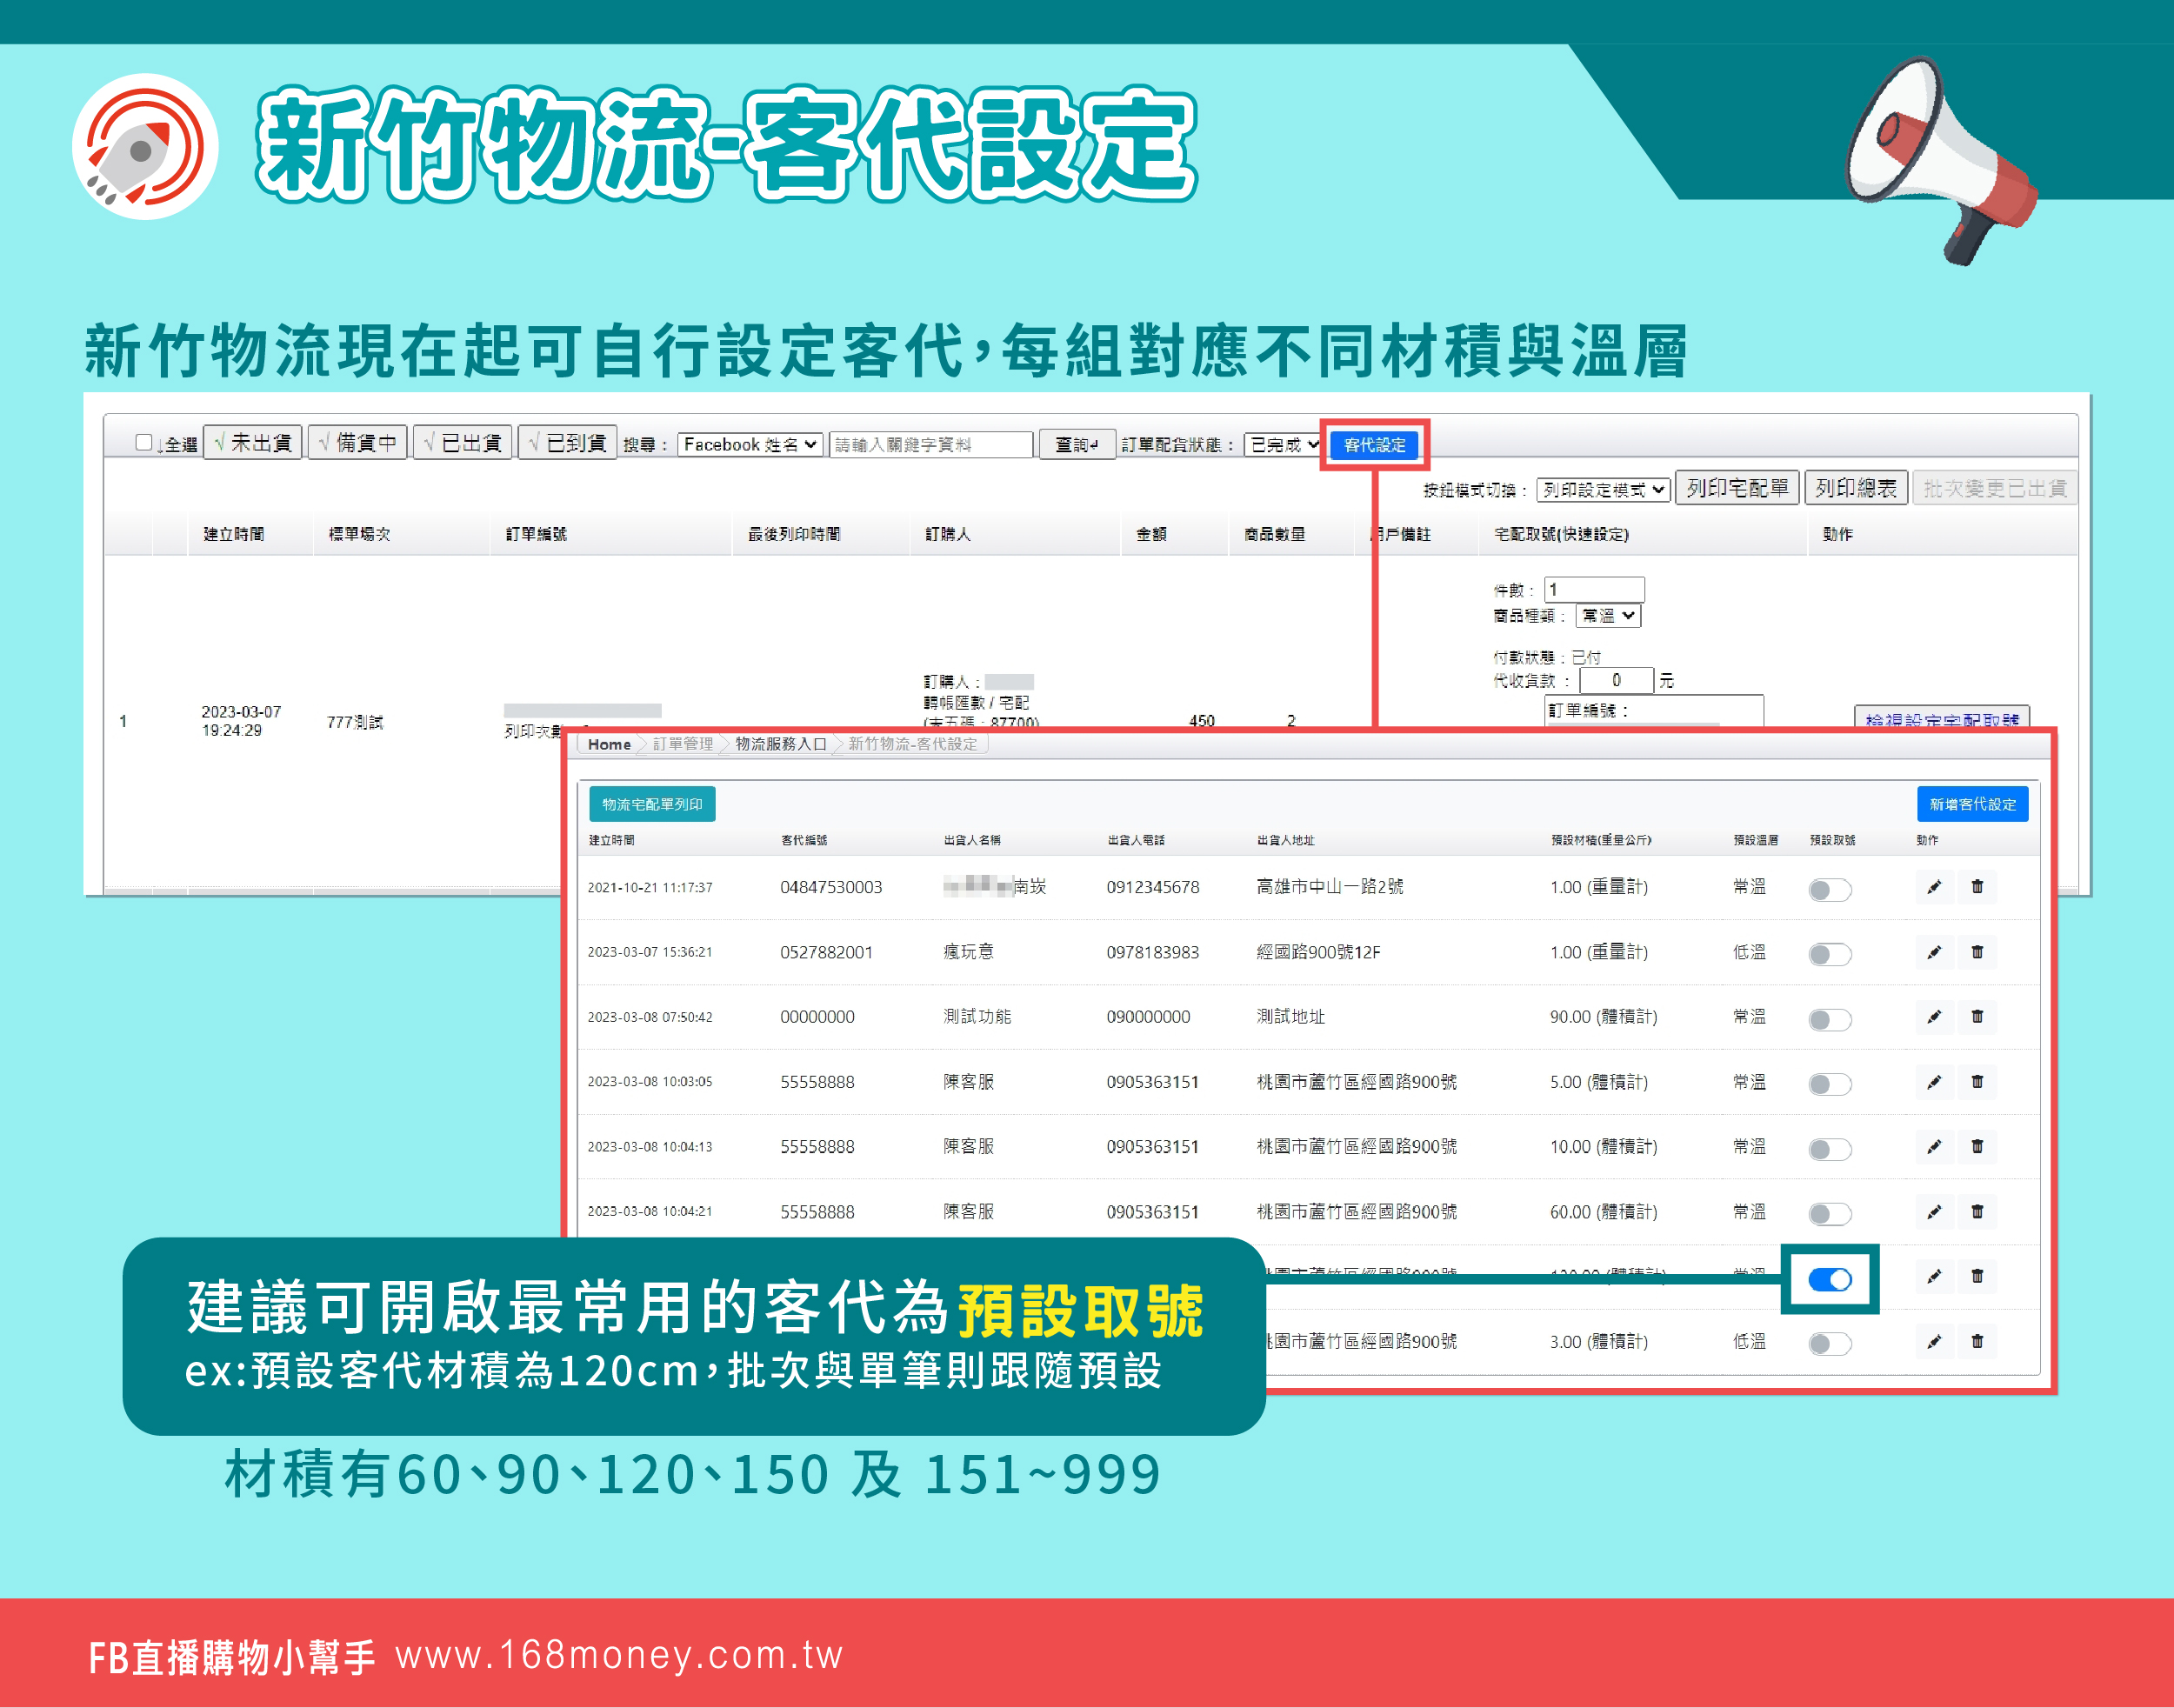2174x1708 pixels.
Task: Click the 2023-03-08 07:50:42 timestamp
Action: pos(650,1017)
